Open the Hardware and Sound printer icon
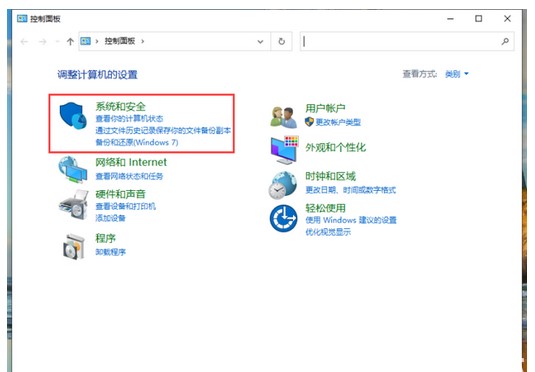 coord(74,204)
